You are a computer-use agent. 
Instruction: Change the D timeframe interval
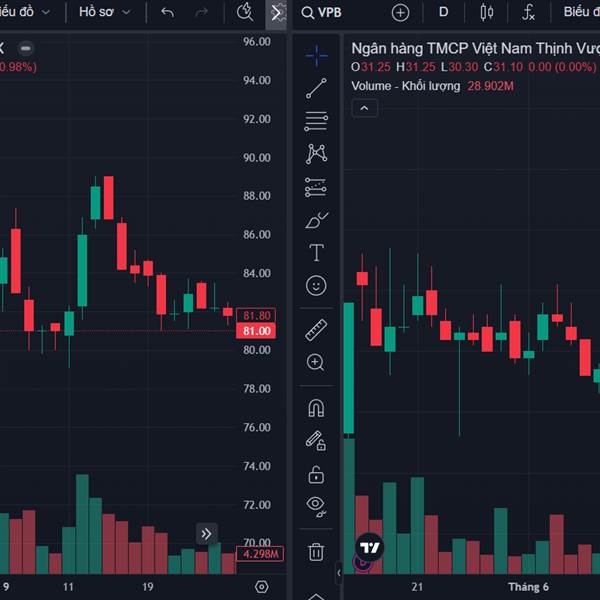pos(444,12)
